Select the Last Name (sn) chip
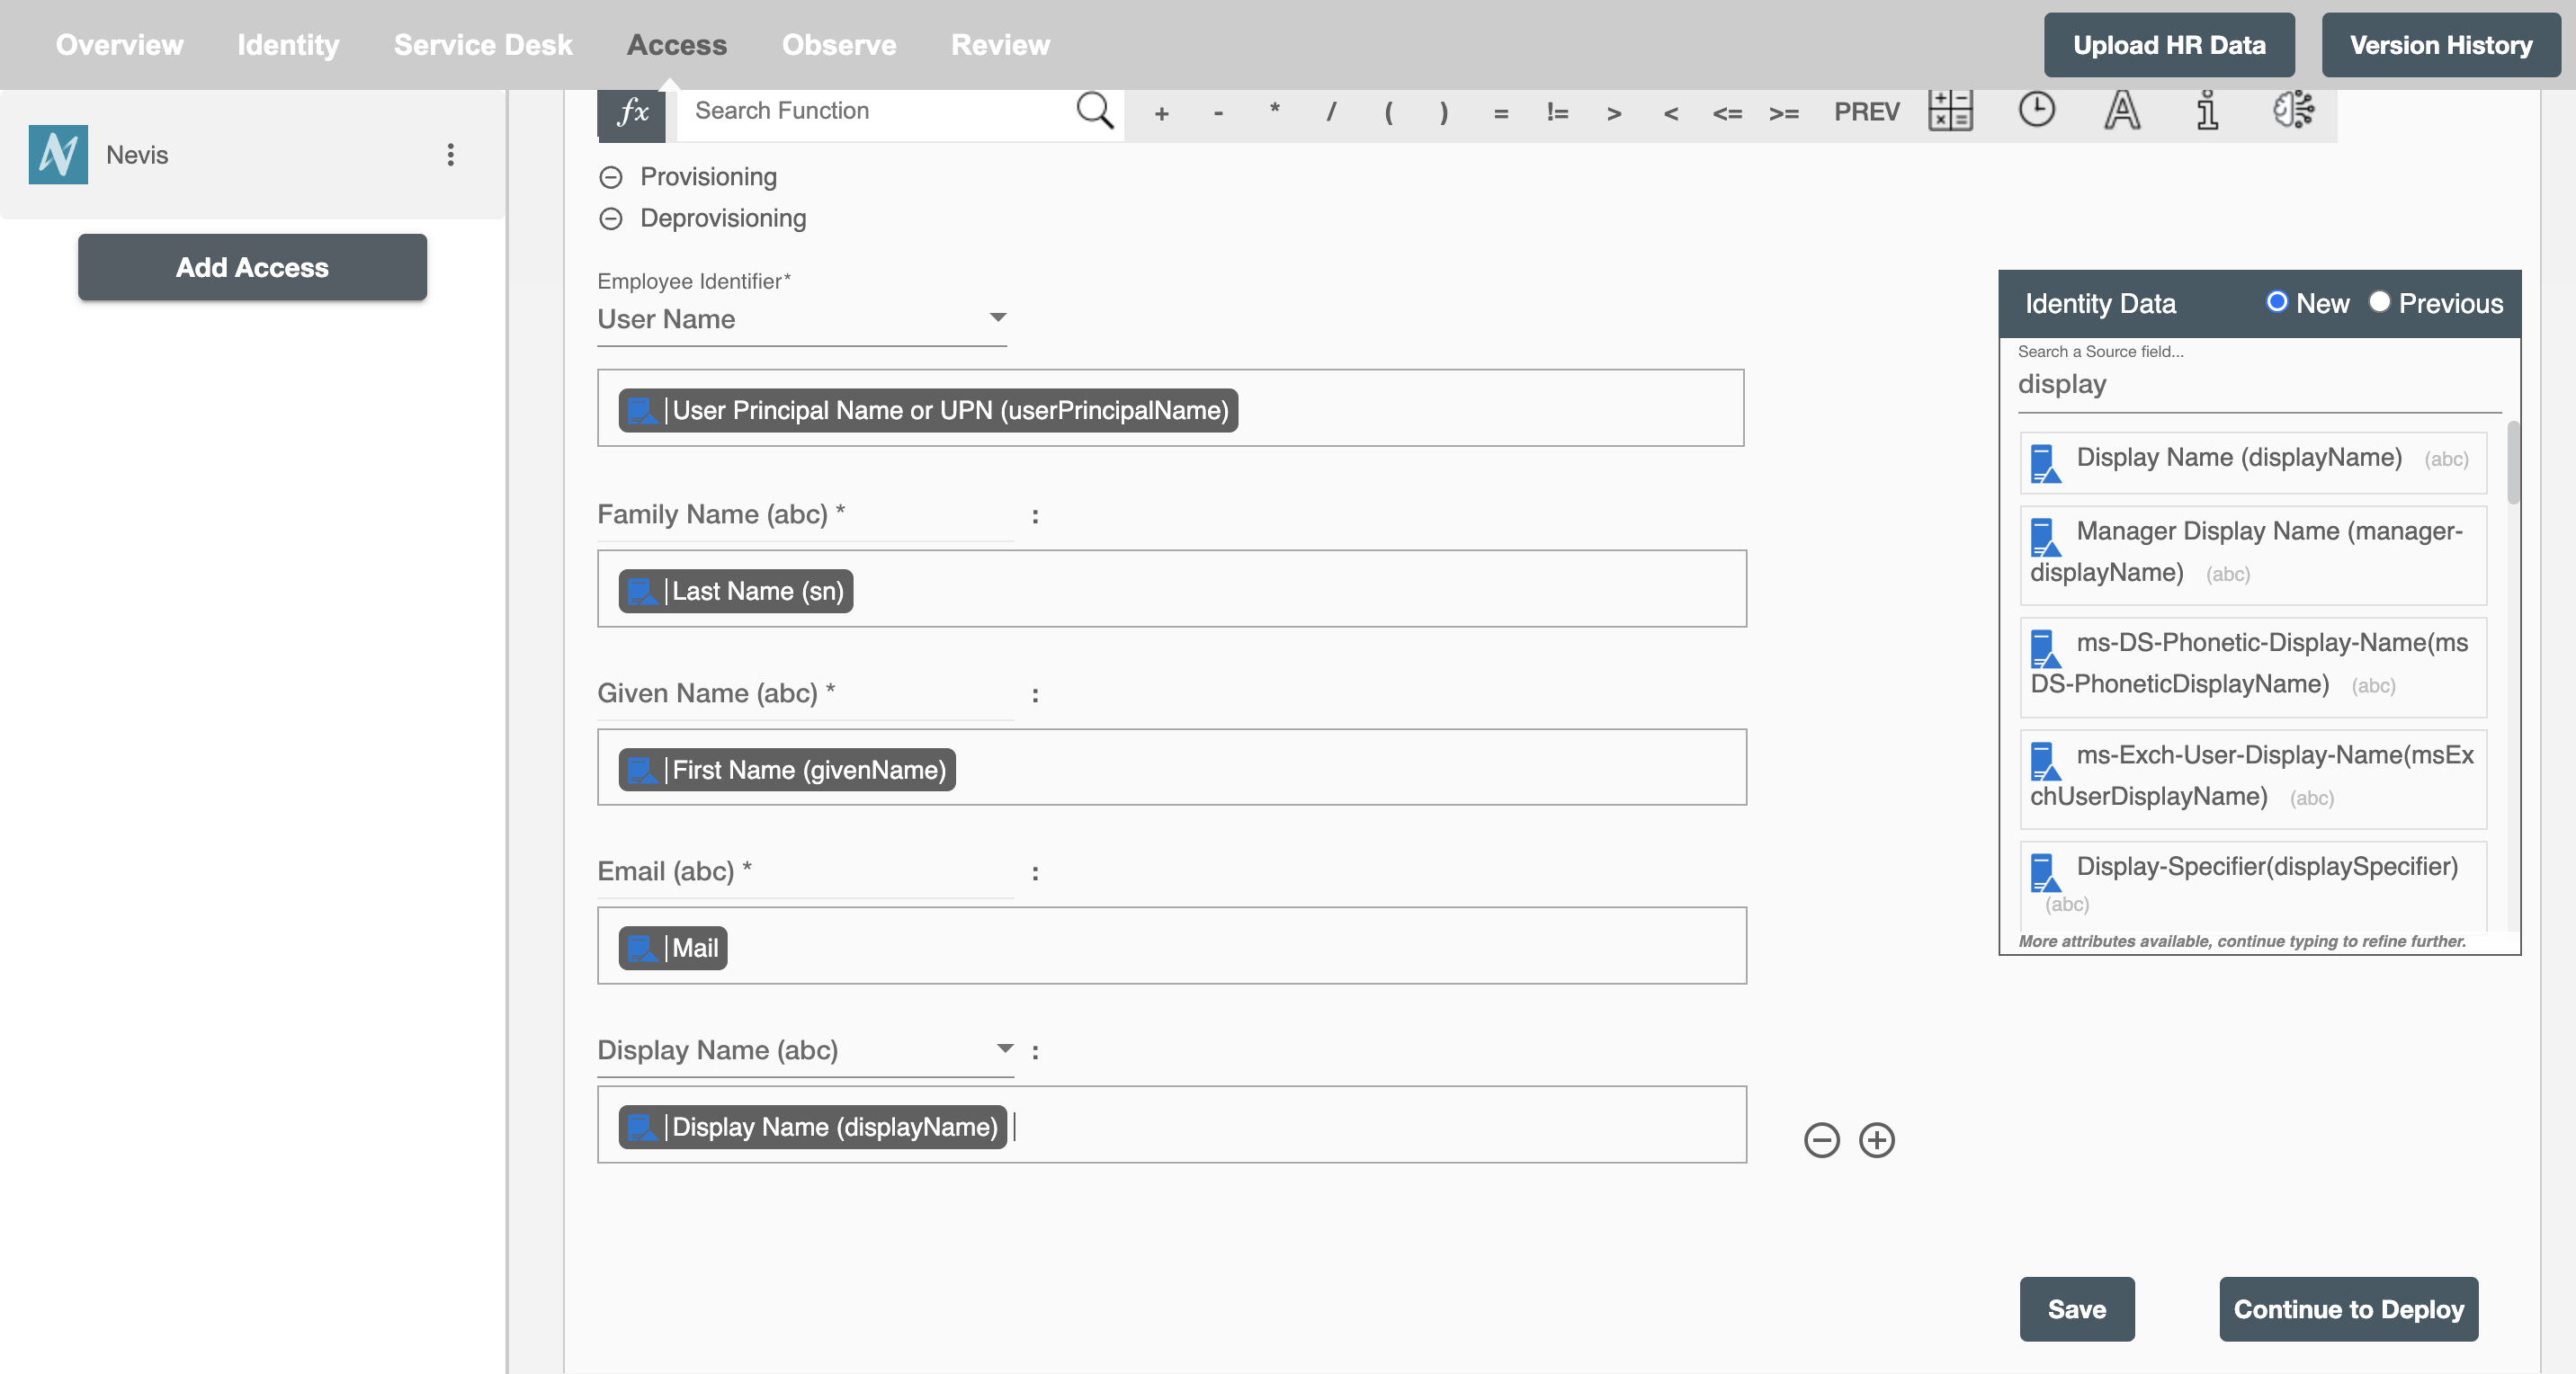Screen dimensions: 2576x1374 [735, 591]
